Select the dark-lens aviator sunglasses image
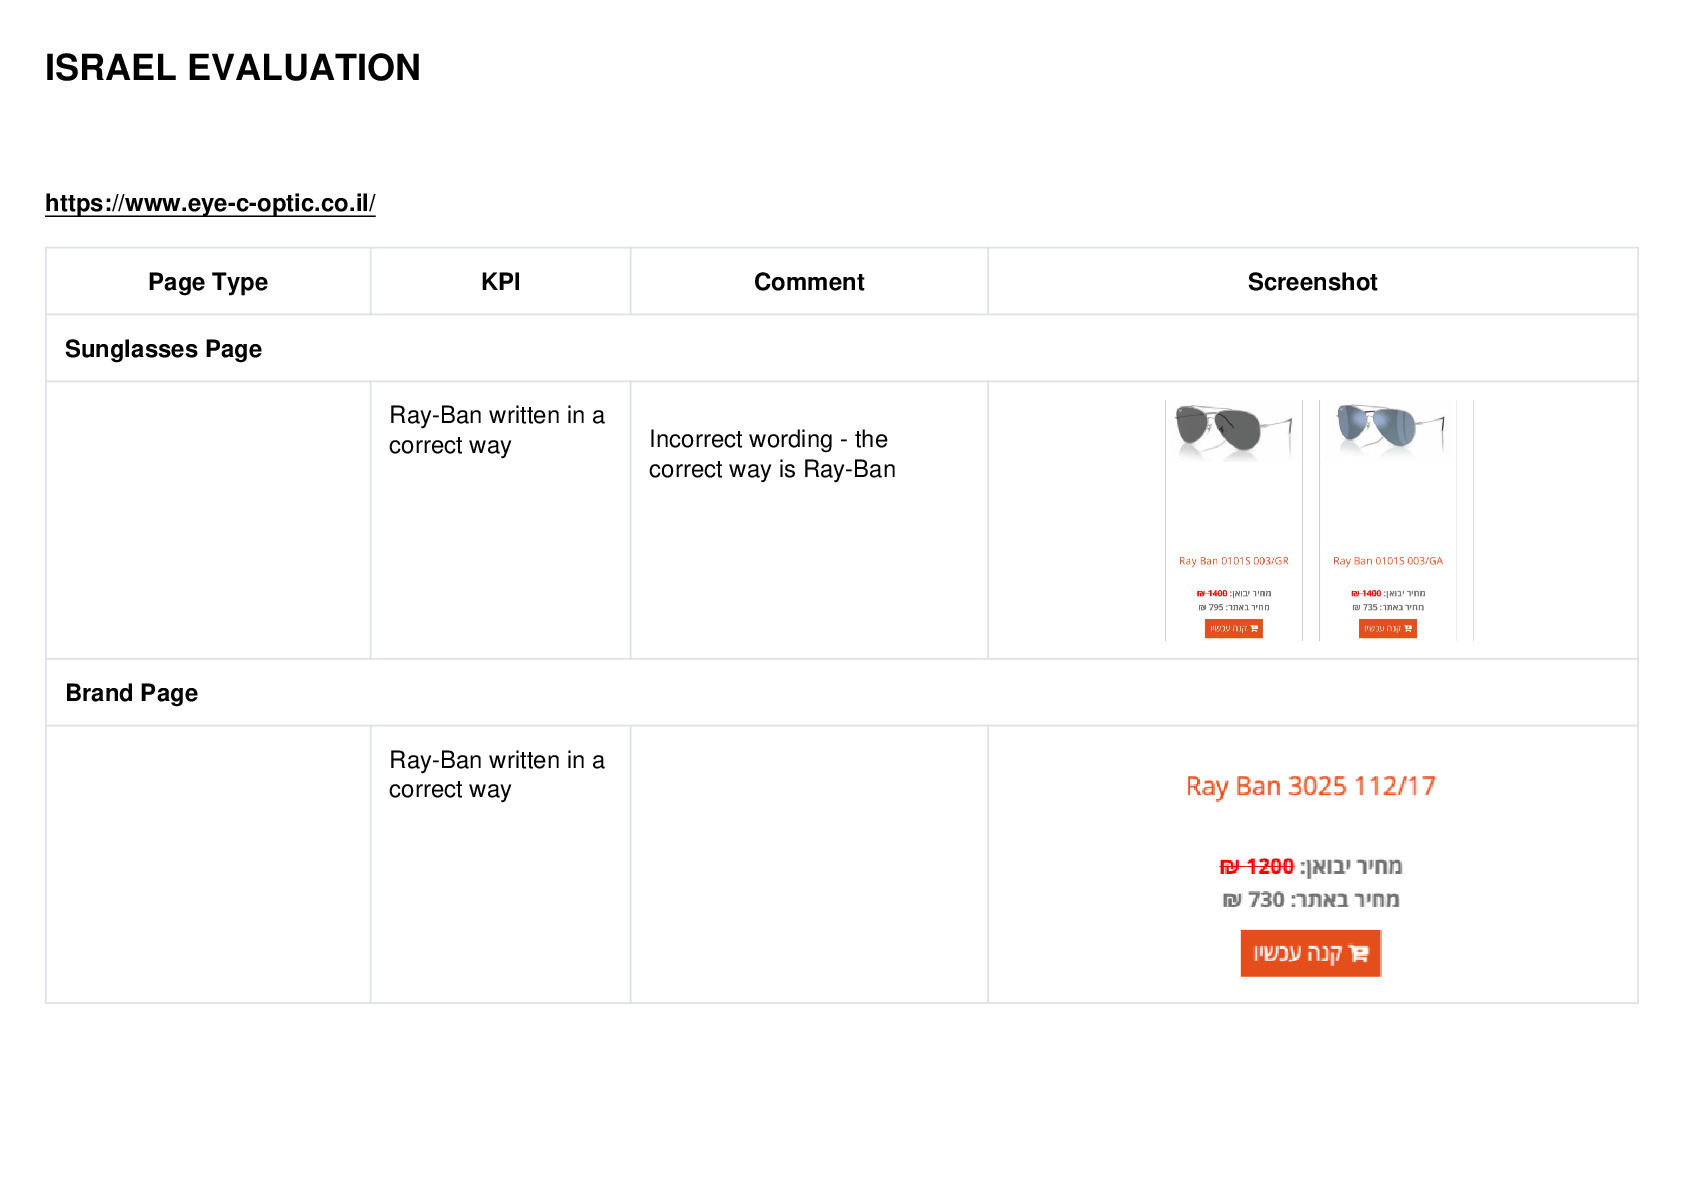Image resolution: width=1684 pixels, height=1191 pixels. (1233, 431)
